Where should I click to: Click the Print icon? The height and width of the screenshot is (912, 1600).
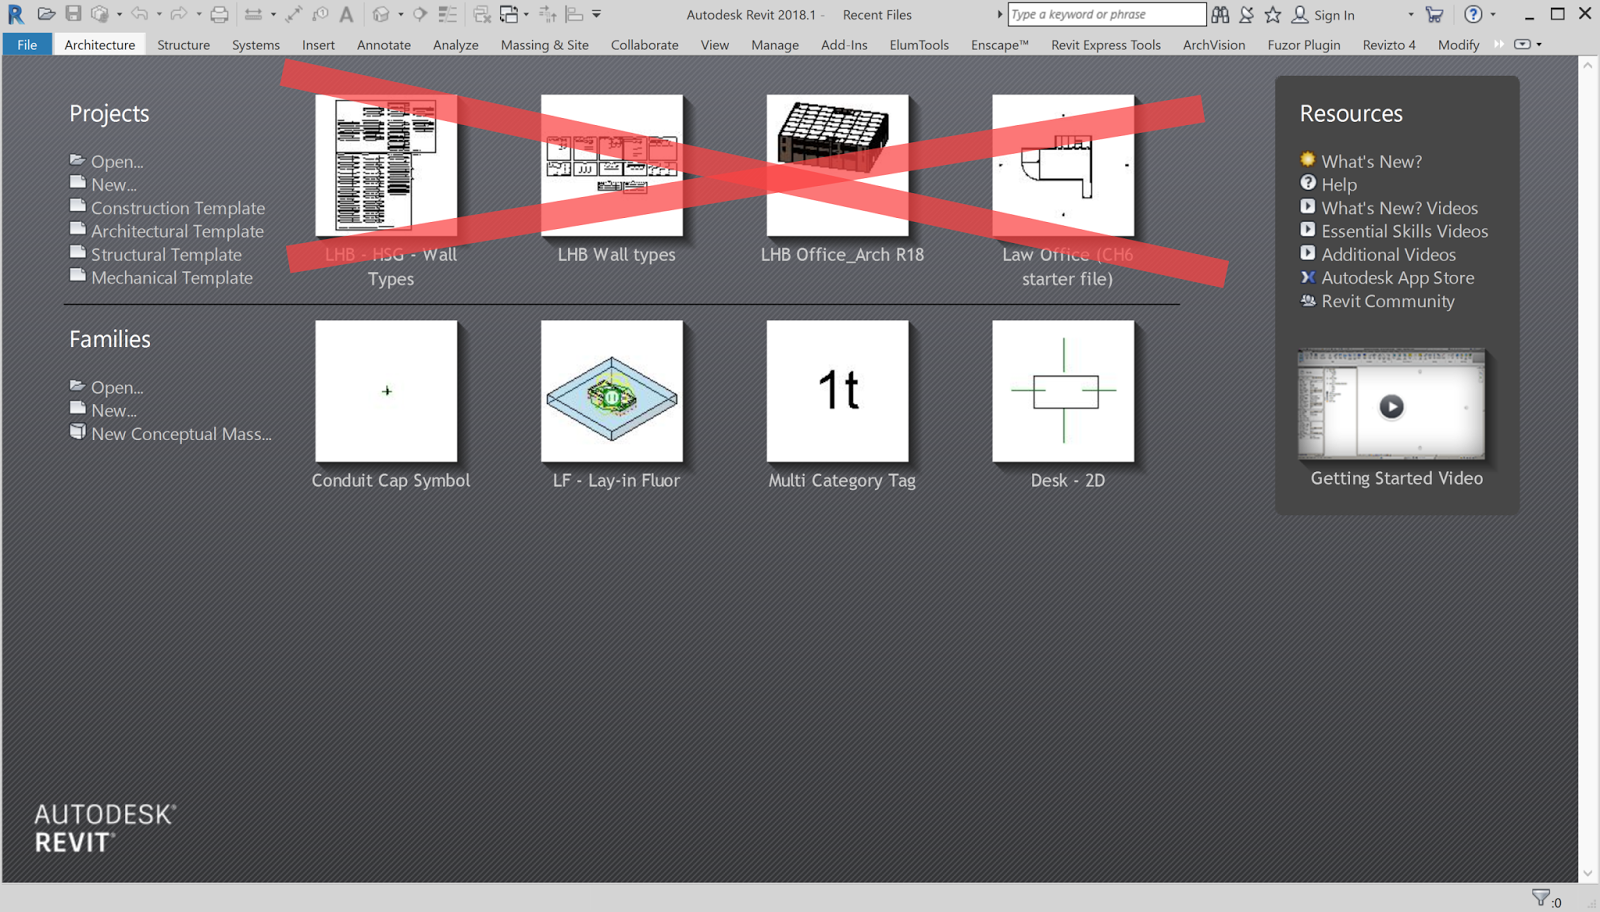[219, 14]
